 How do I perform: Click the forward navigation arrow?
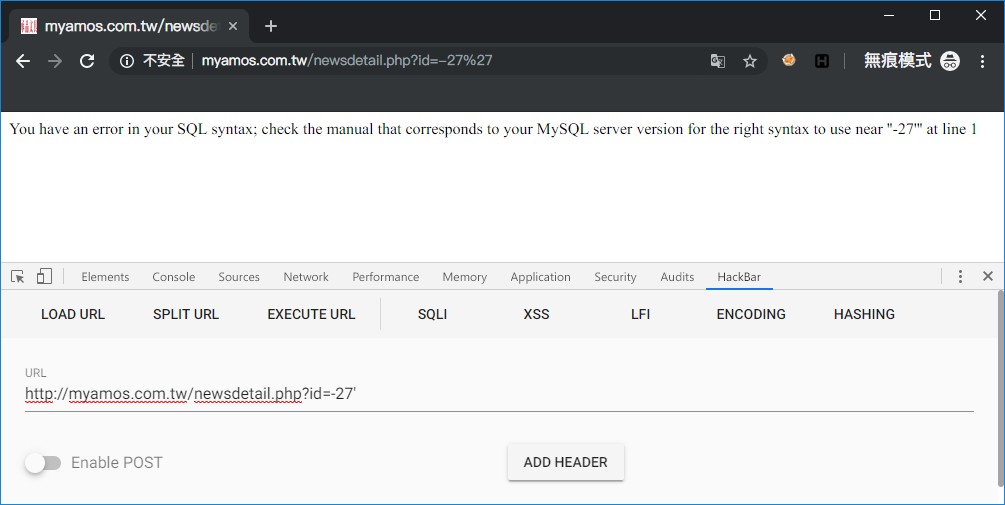click(55, 61)
